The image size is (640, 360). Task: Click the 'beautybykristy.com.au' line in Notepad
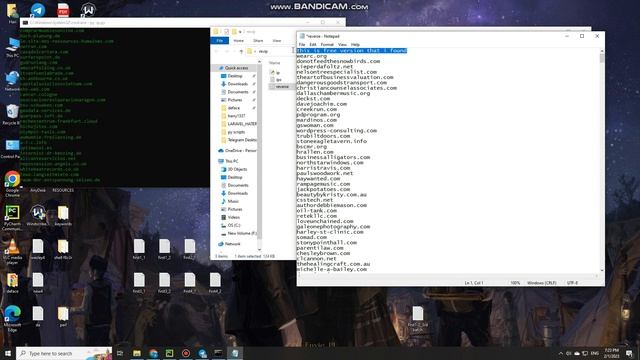tap(331, 195)
